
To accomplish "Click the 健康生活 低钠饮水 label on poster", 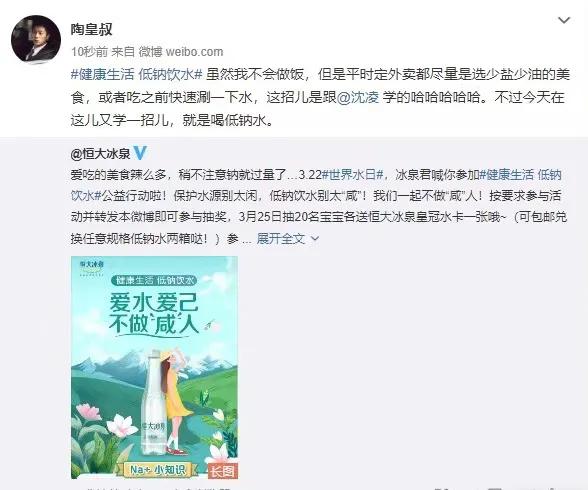I will pos(154,280).
